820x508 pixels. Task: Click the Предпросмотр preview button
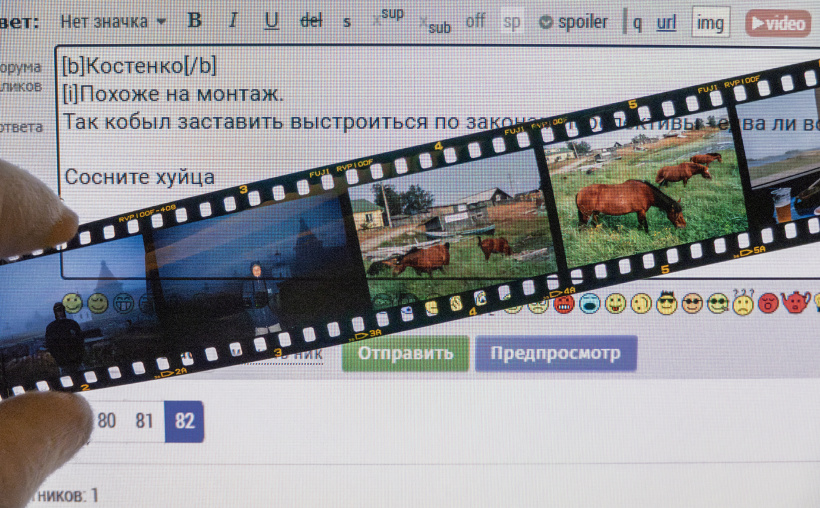click(555, 353)
